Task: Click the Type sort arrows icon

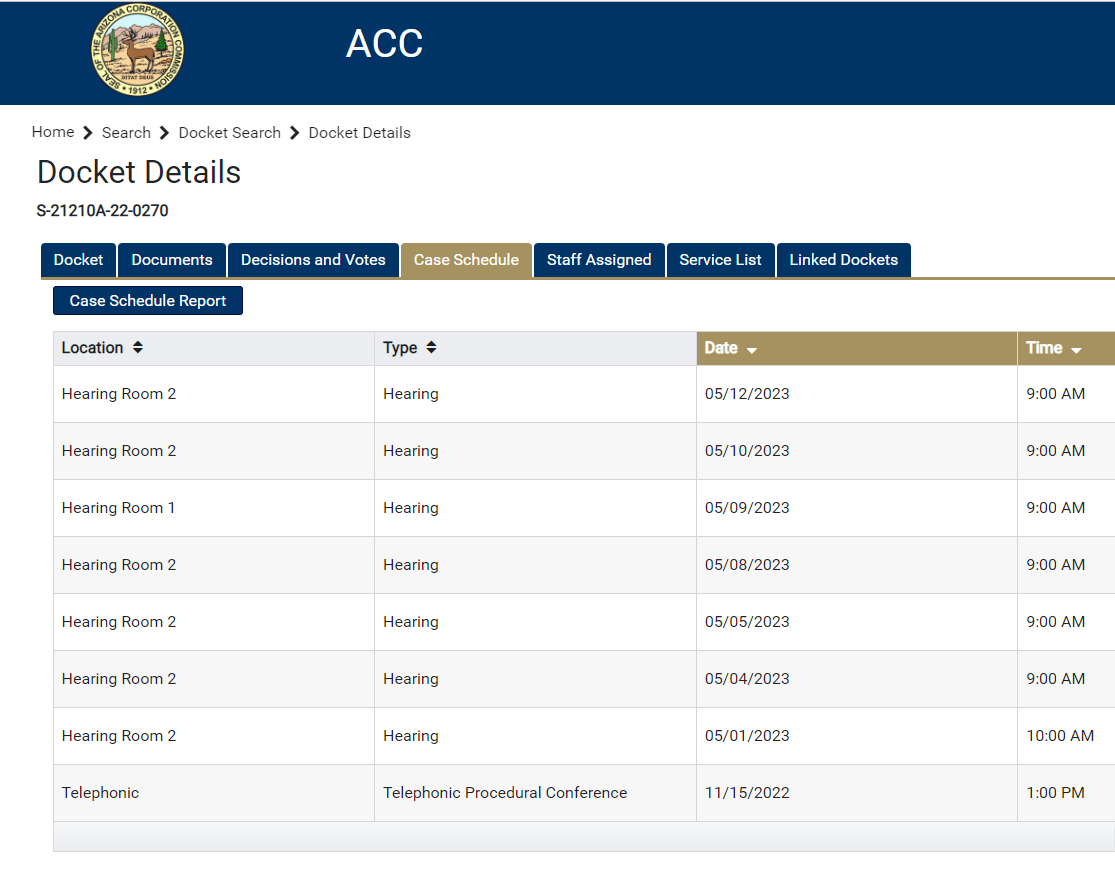Action: [x=431, y=347]
